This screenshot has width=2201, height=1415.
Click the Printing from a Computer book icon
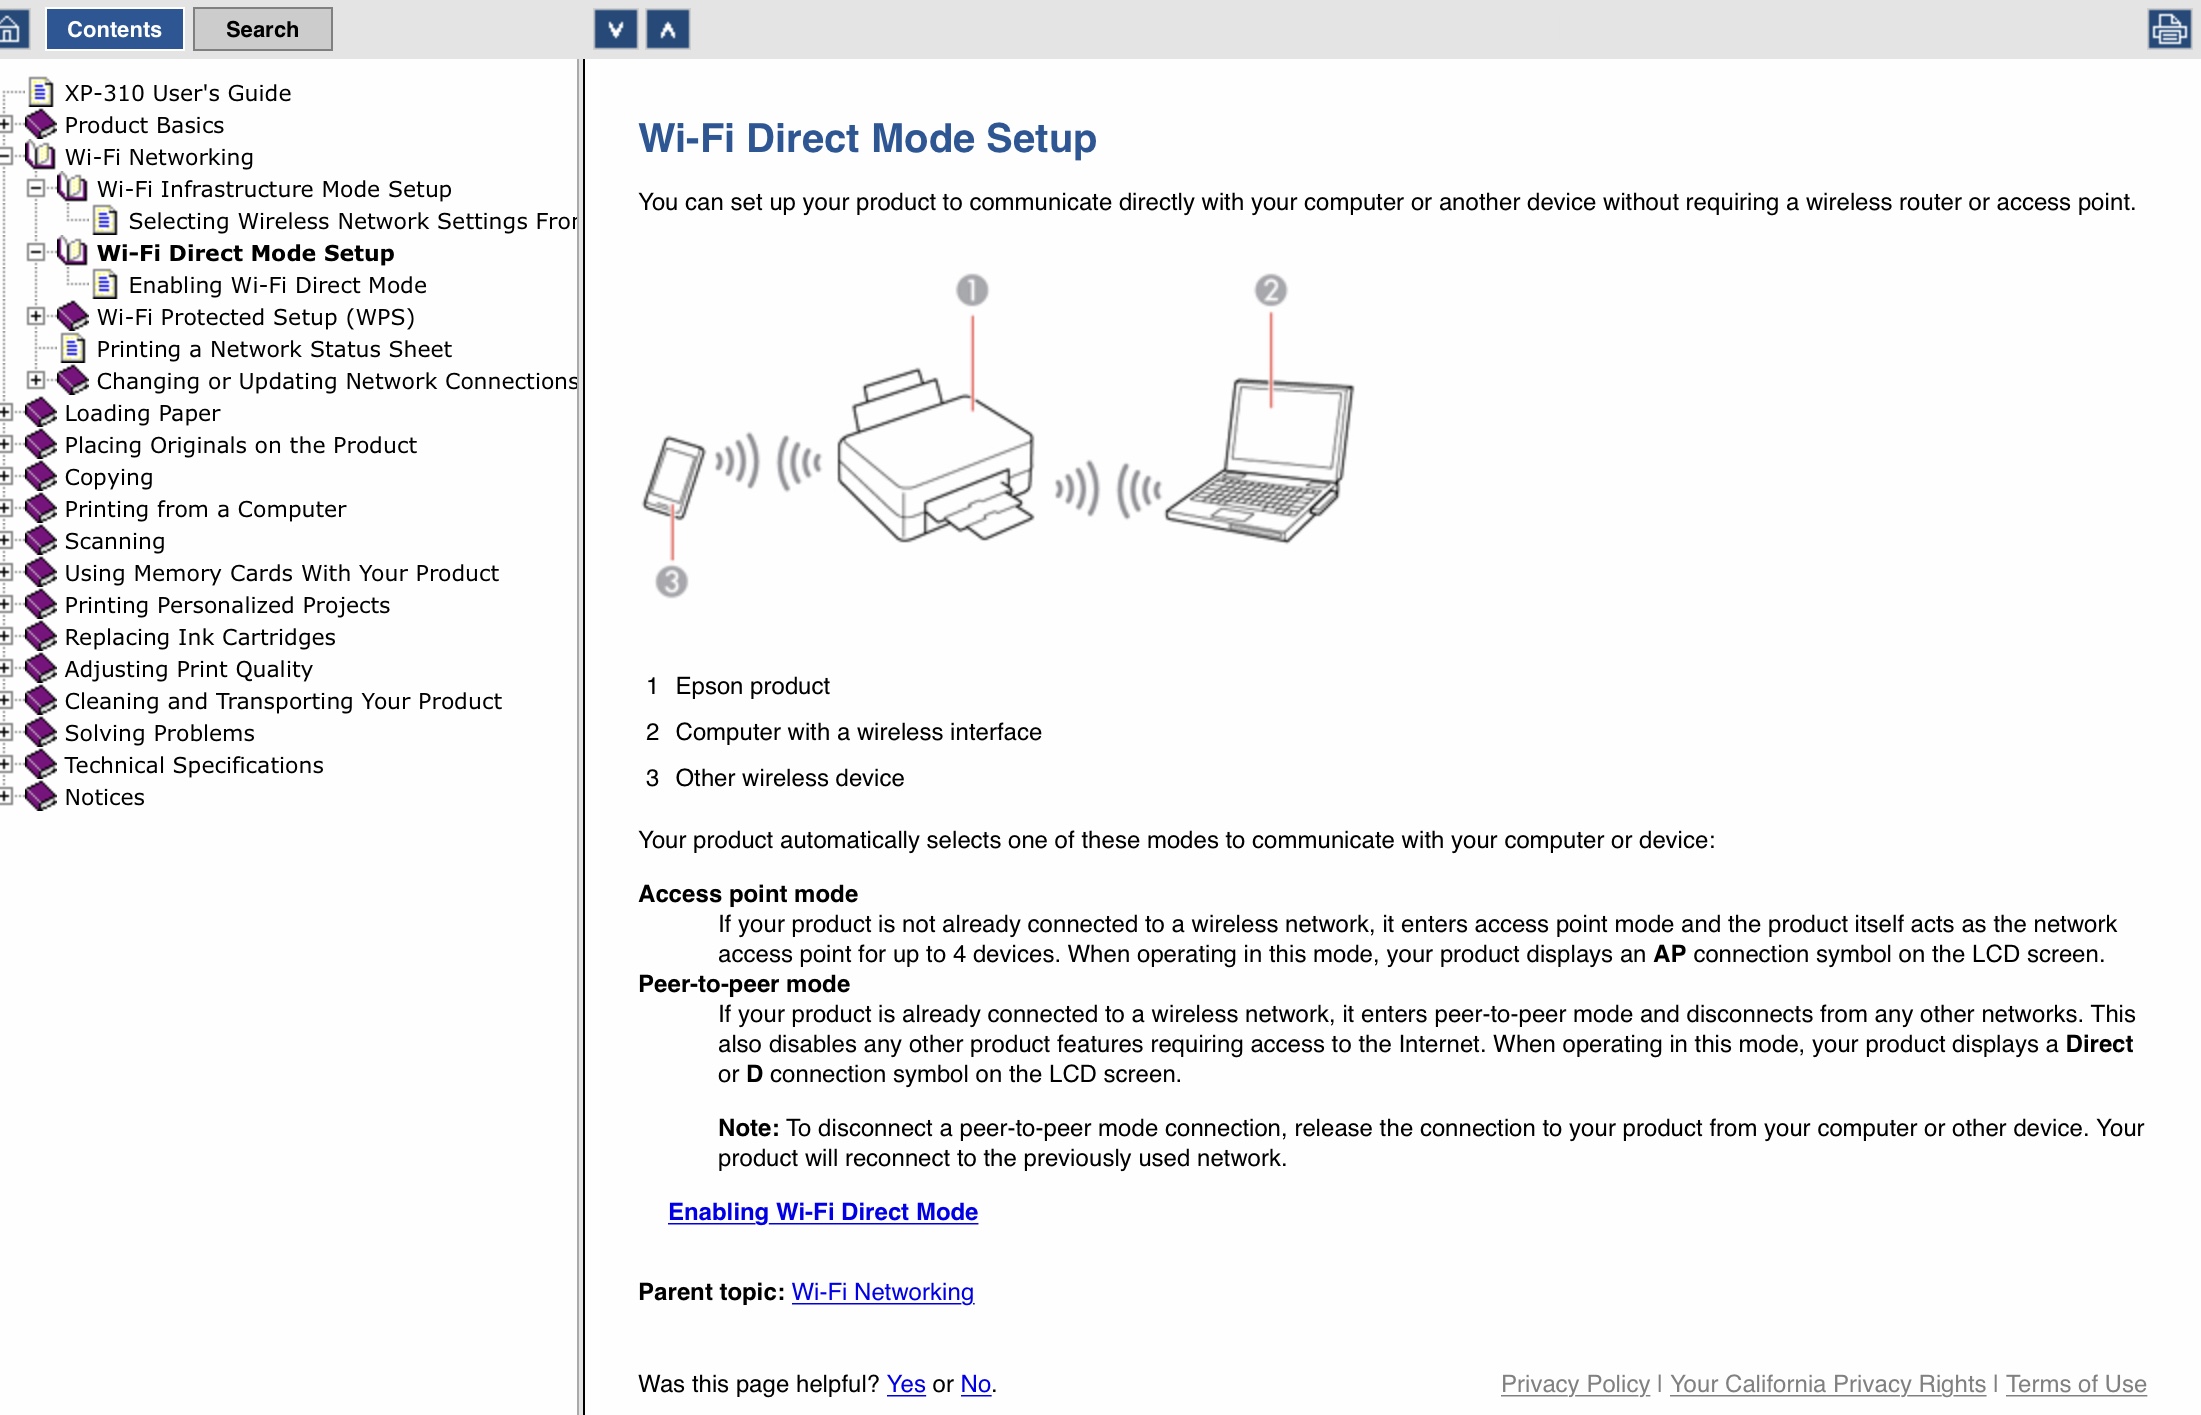click(x=41, y=508)
